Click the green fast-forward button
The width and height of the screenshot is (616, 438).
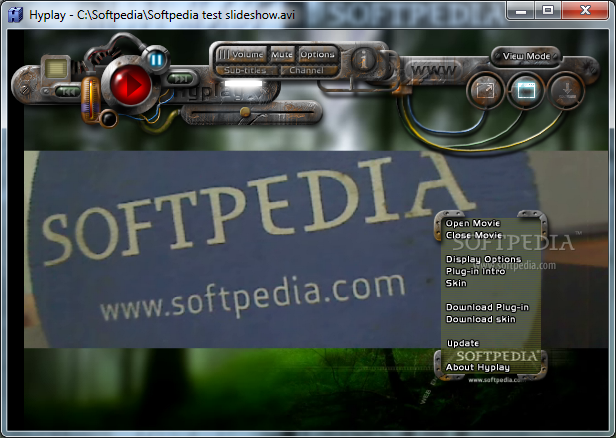pos(180,79)
